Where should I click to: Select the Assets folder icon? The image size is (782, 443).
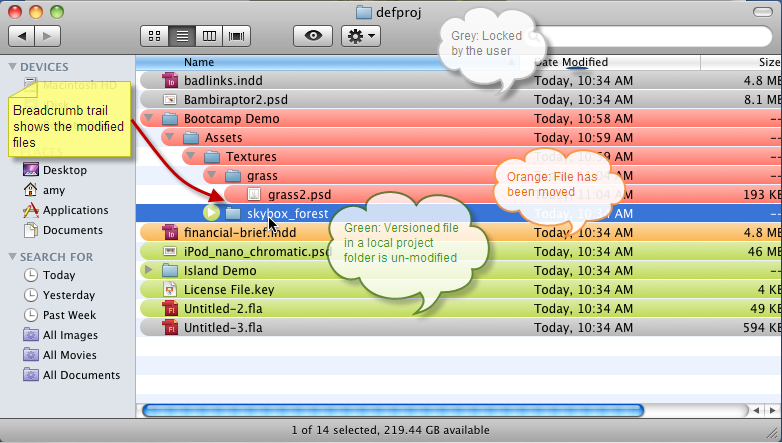[191, 137]
